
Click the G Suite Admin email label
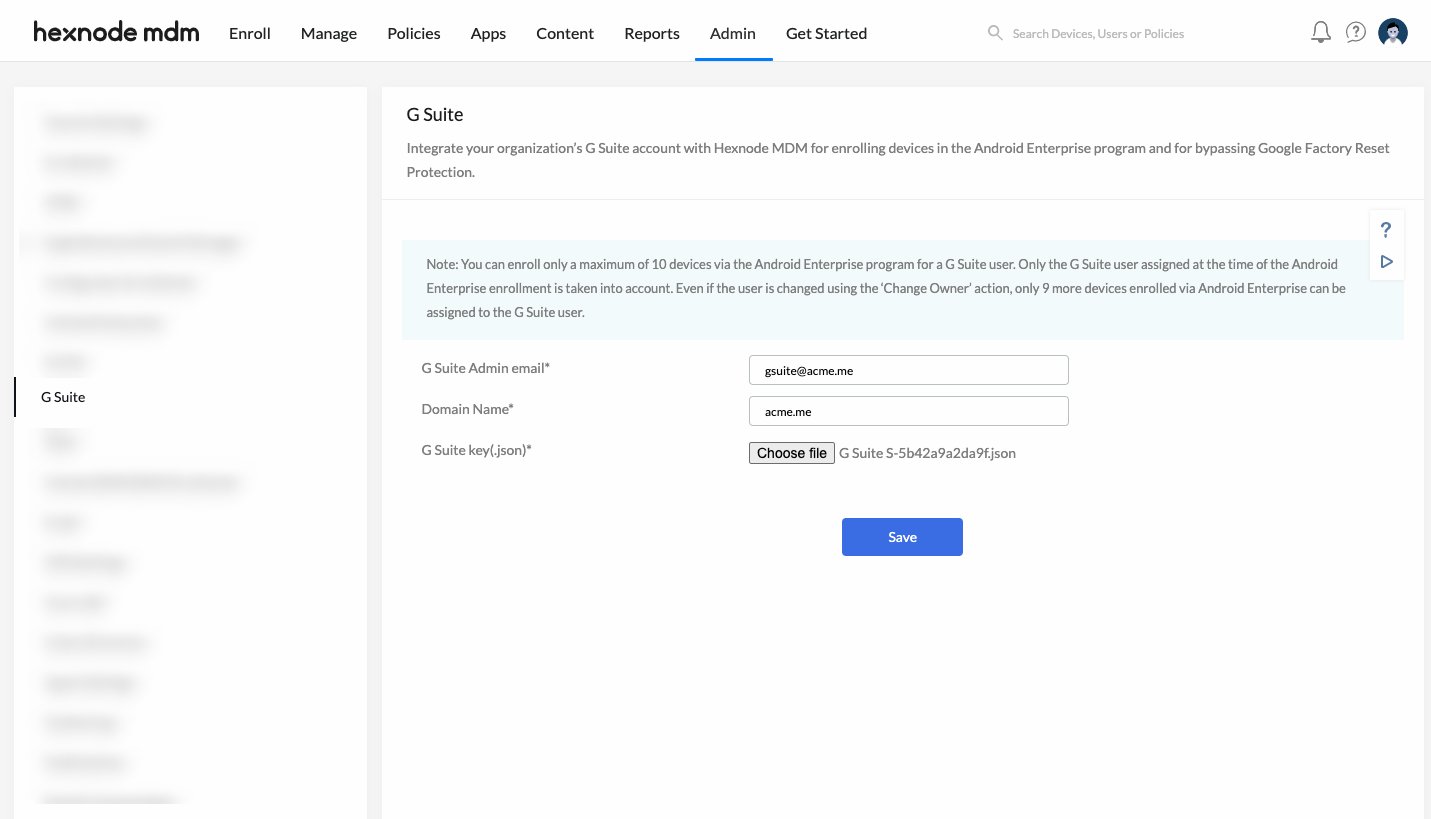[x=486, y=368]
